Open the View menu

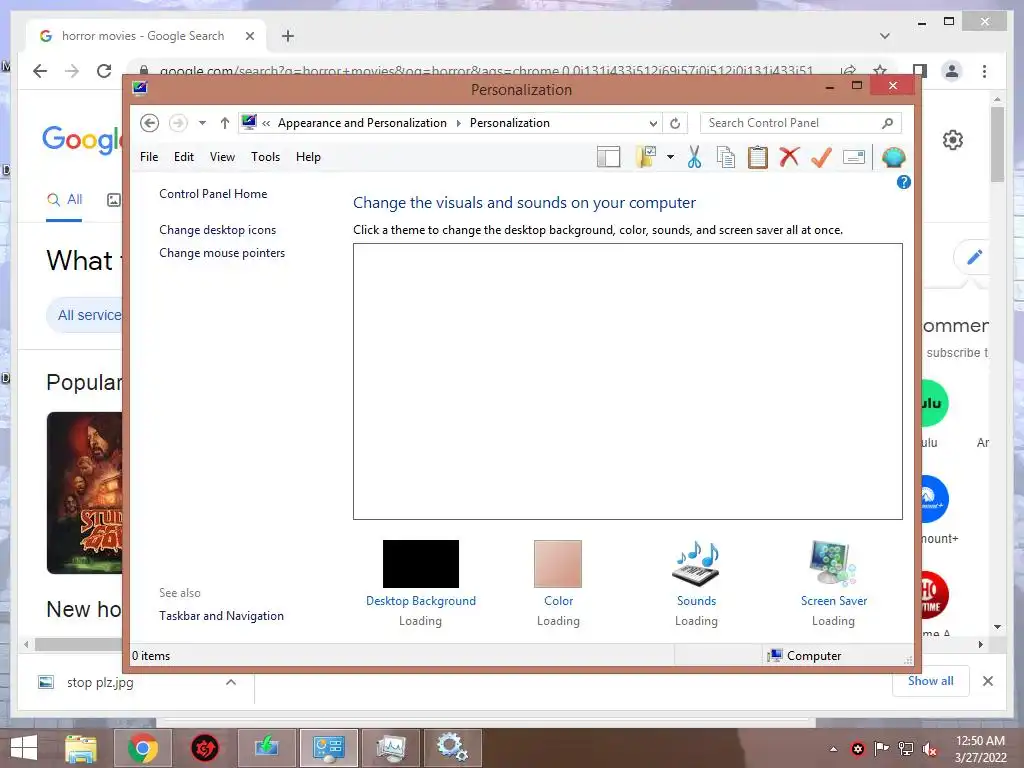pos(222,157)
